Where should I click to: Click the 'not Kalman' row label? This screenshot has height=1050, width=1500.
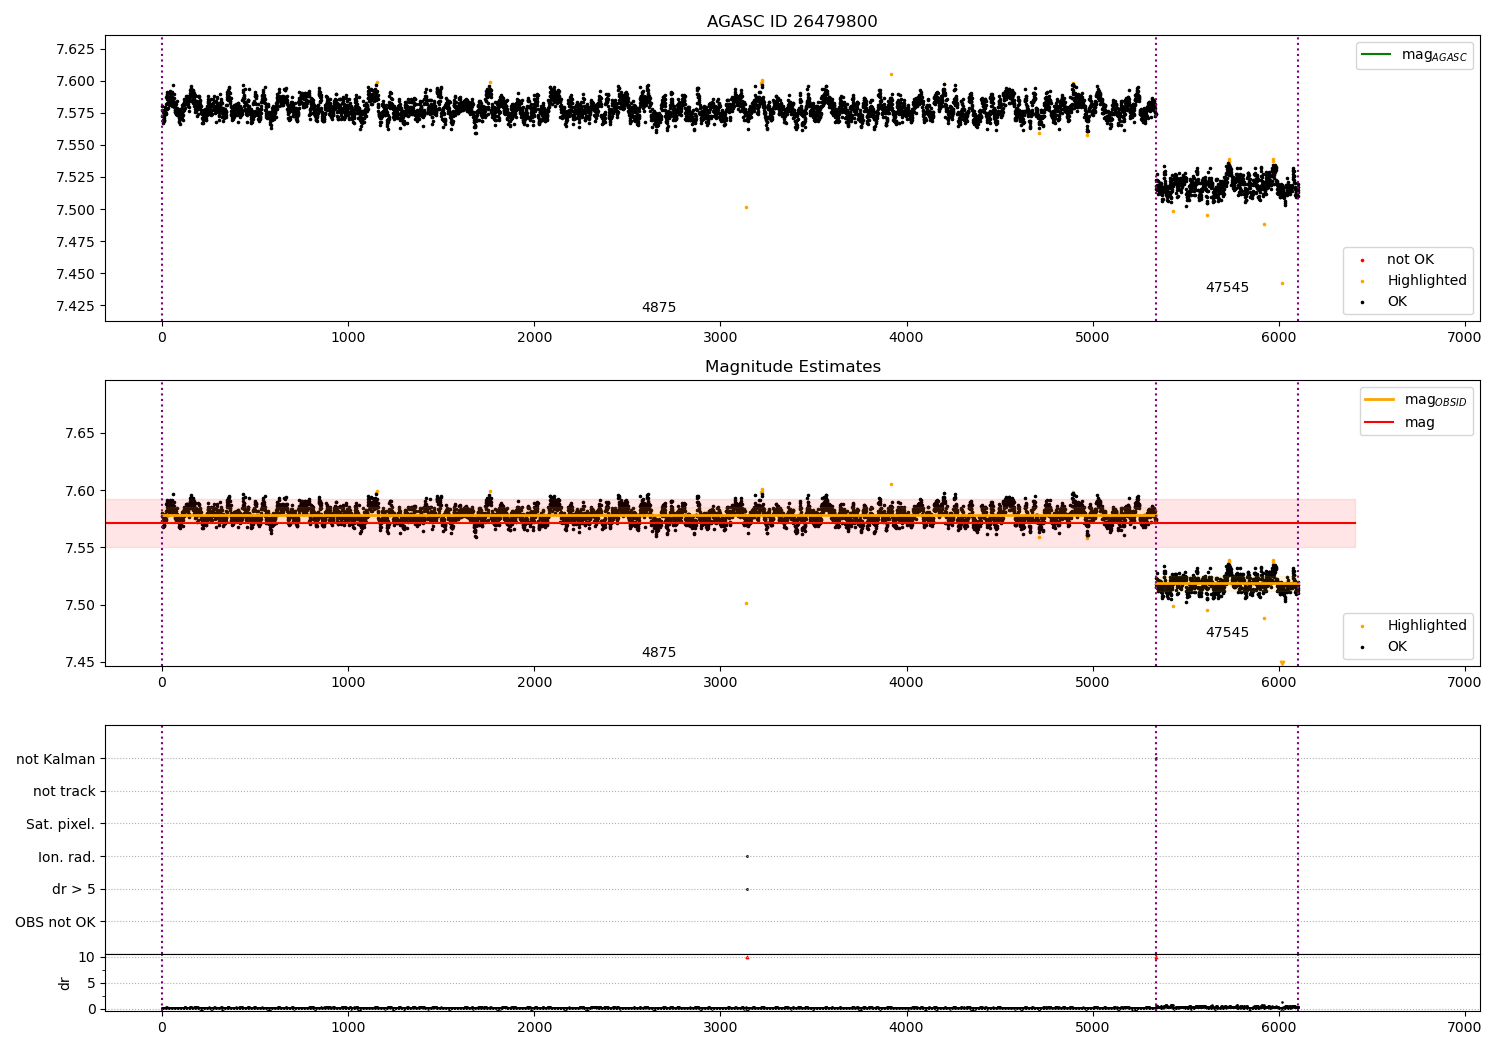click(x=56, y=759)
